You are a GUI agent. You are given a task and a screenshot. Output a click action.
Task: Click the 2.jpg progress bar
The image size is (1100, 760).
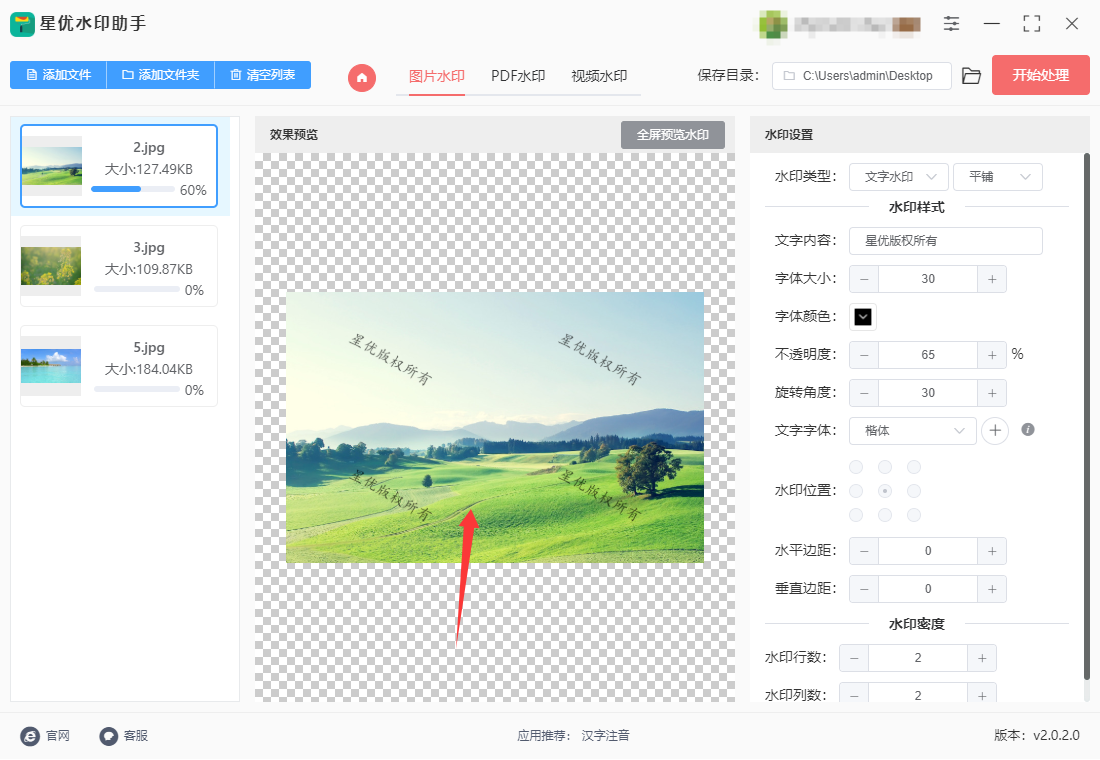(x=133, y=189)
